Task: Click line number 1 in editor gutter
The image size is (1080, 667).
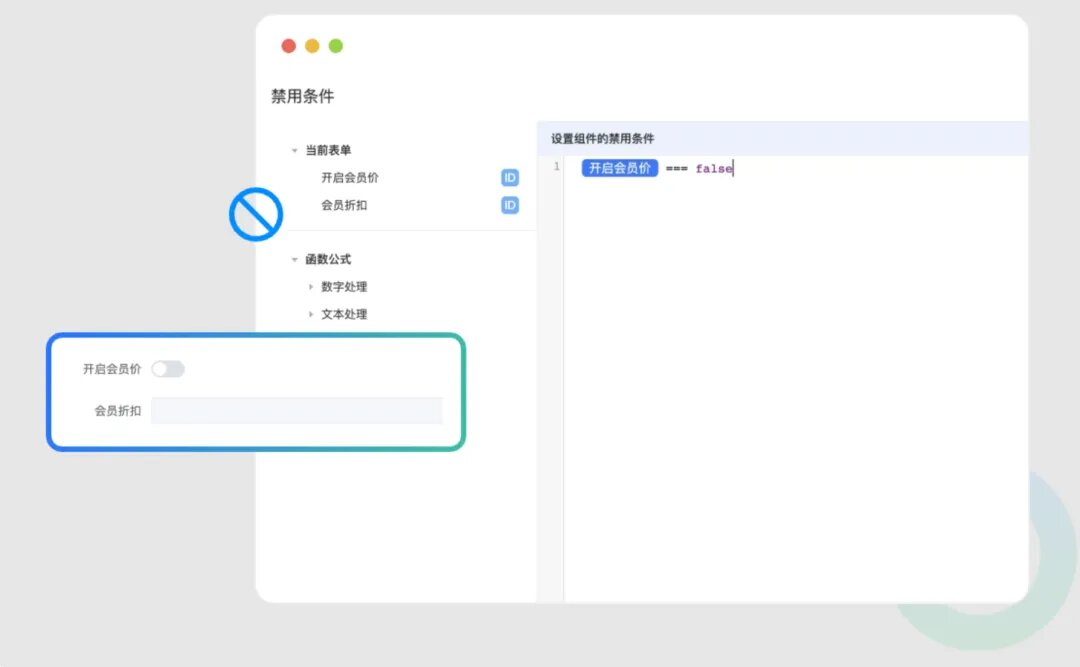Action: (x=557, y=167)
